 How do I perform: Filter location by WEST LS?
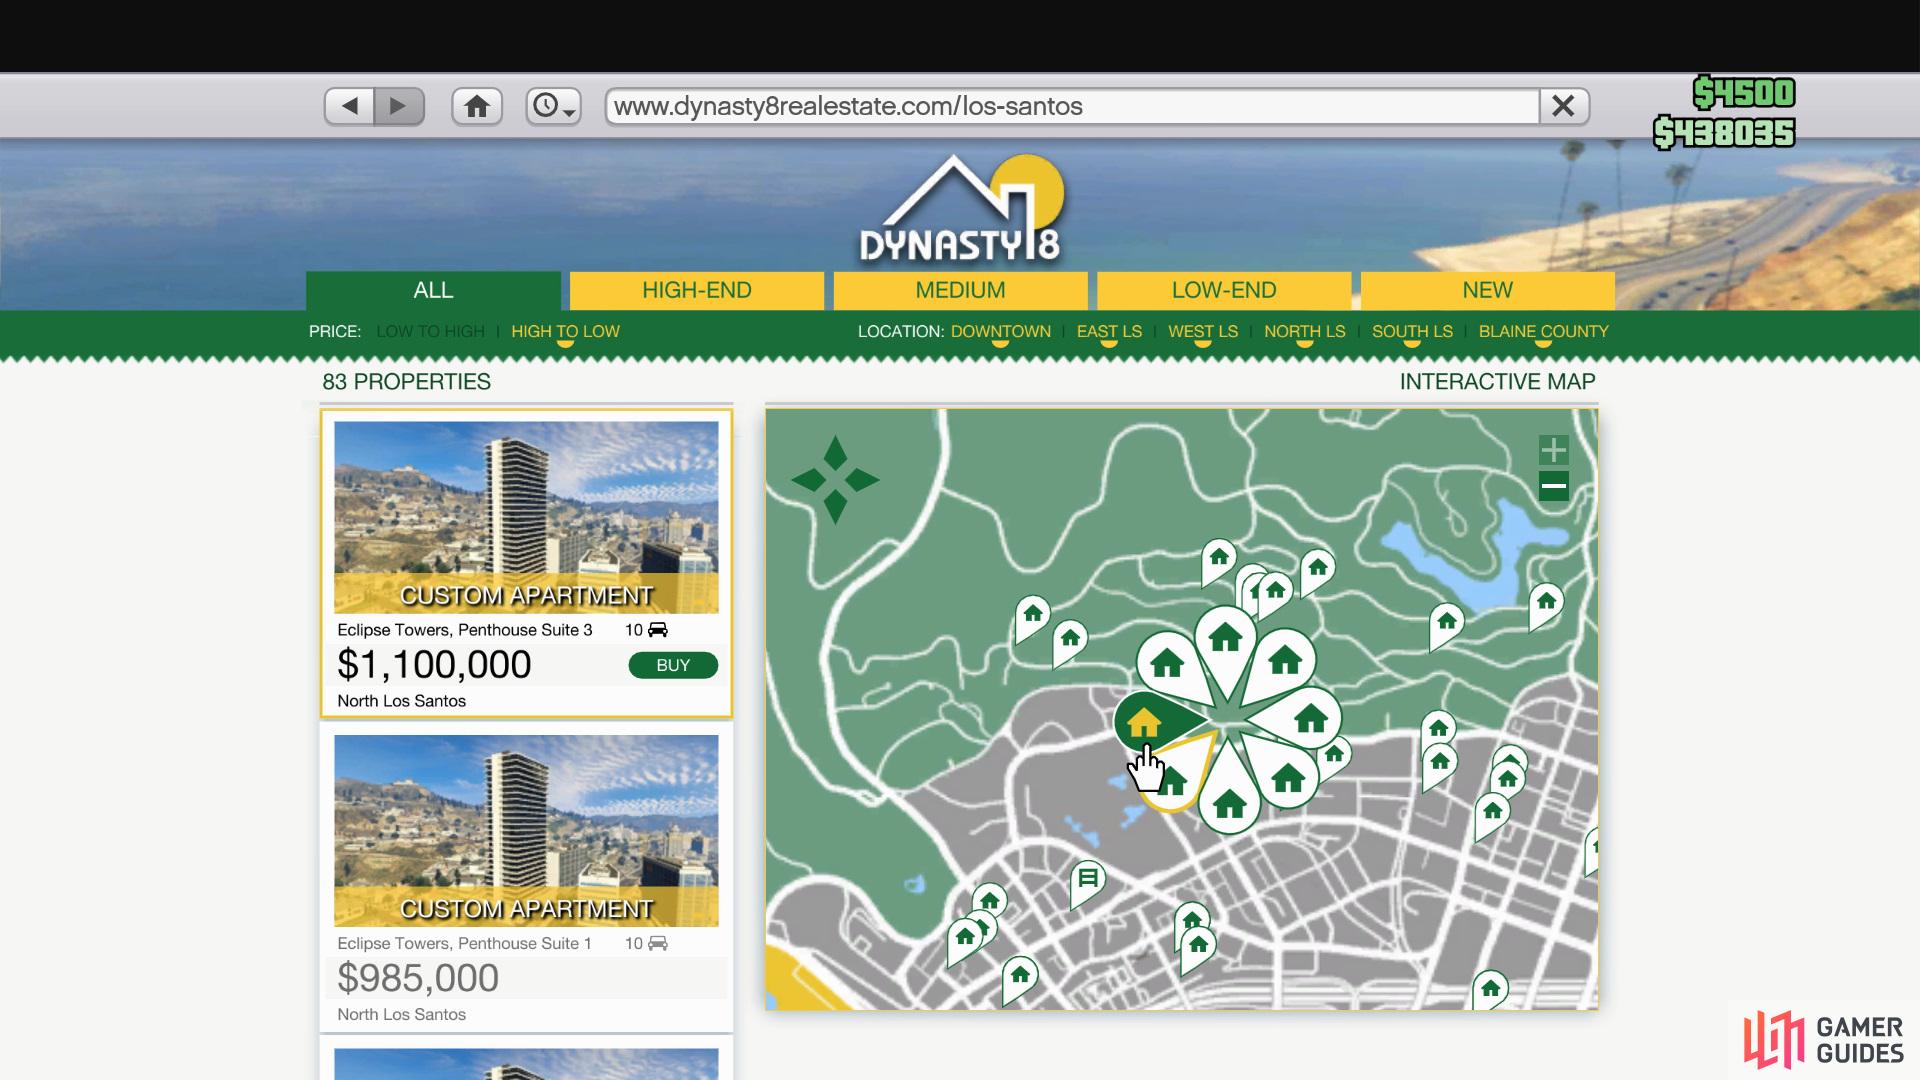point(1203,331)
